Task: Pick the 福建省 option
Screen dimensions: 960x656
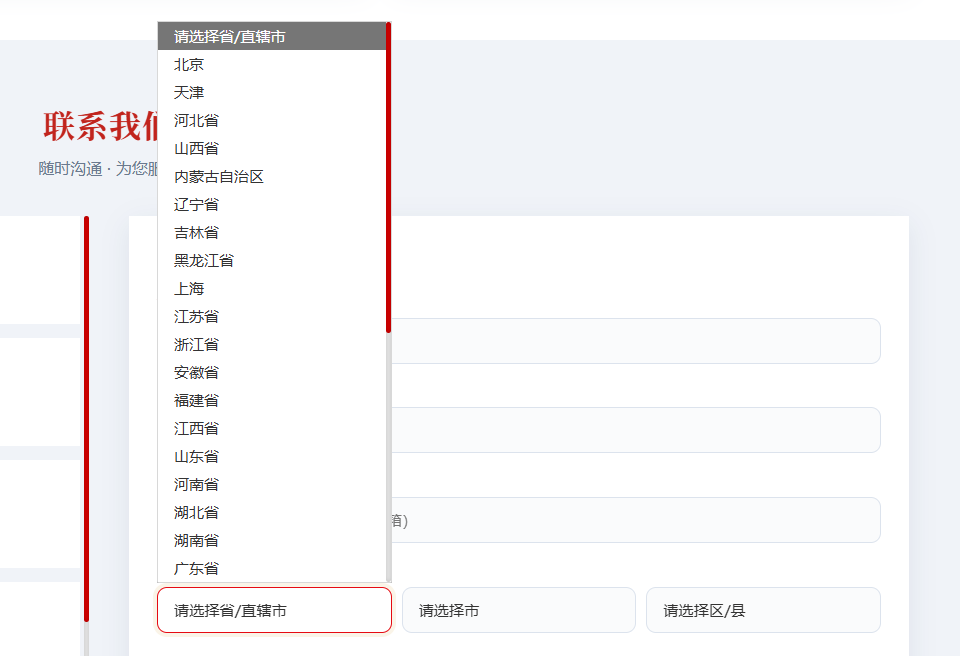Action: (272, 401)
